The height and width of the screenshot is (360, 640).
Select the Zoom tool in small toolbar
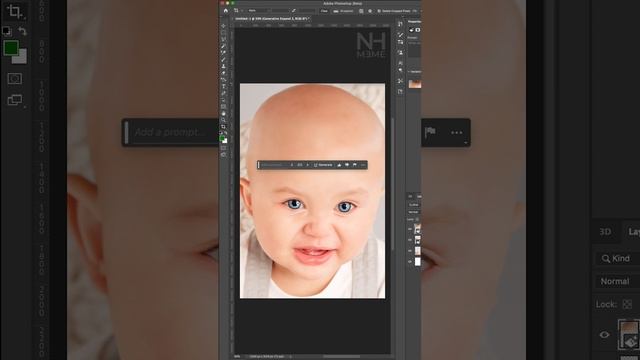pyautogui.click(x=223, y=120)
